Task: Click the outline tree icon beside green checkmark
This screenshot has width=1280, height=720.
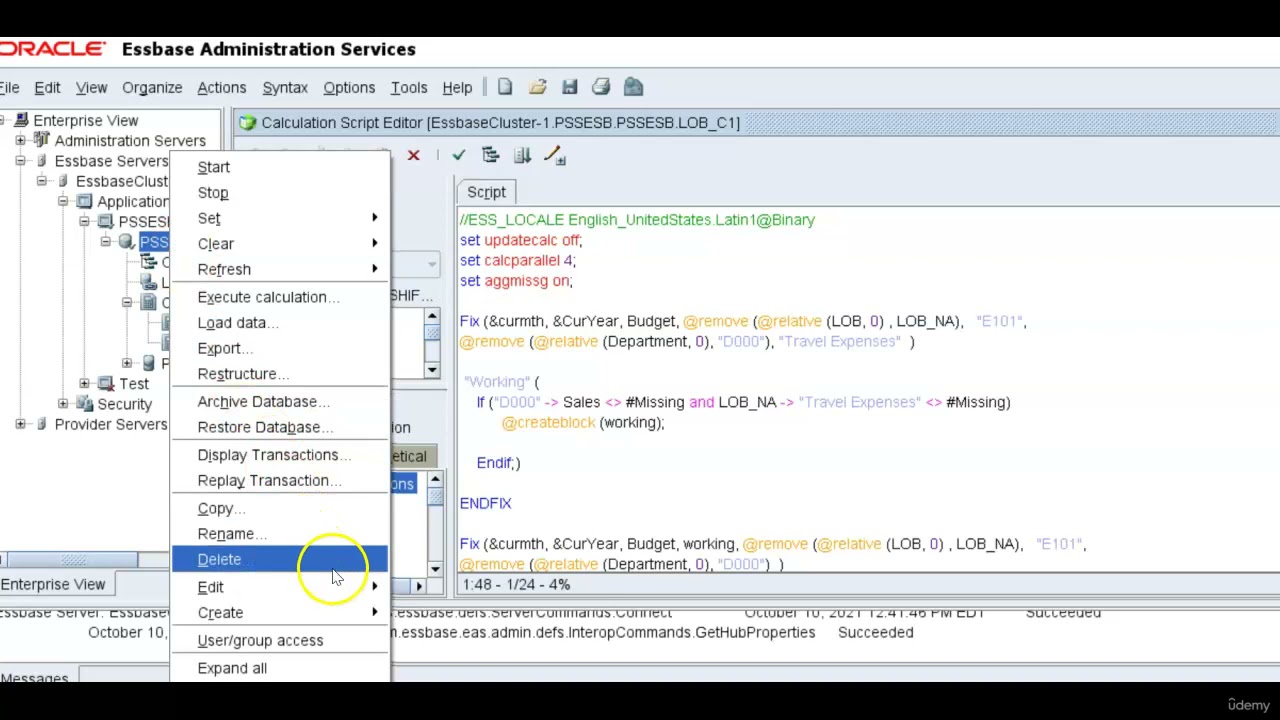Action: pos(490,155)
